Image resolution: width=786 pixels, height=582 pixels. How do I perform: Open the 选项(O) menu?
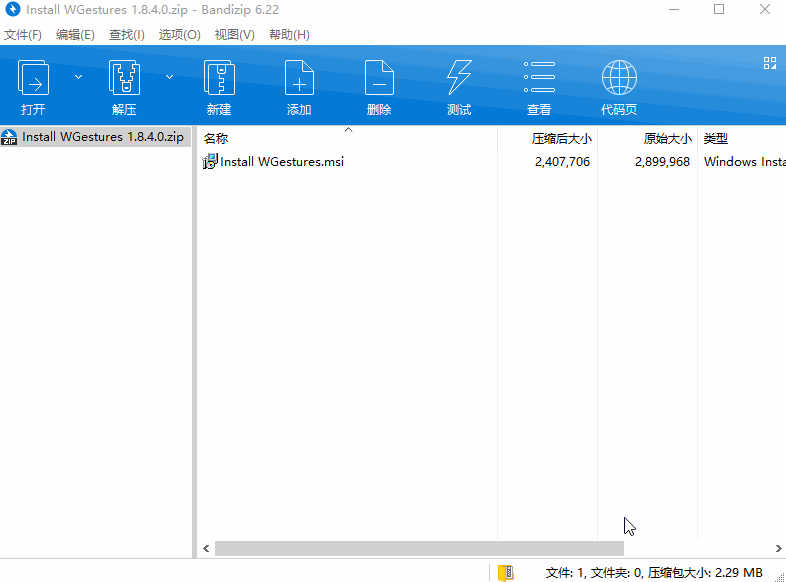click(x=179, y=35)
